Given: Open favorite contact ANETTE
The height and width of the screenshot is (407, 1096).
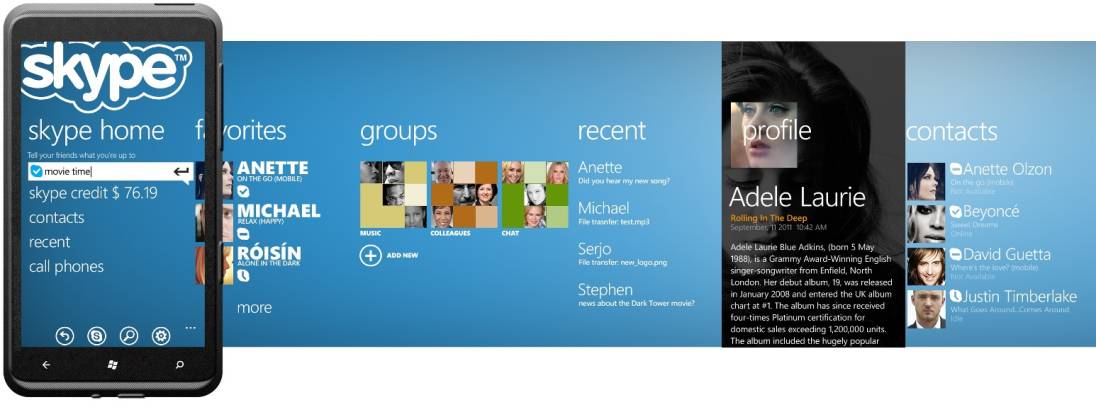Looking at the screenshot, I should [x=273, y=168].
